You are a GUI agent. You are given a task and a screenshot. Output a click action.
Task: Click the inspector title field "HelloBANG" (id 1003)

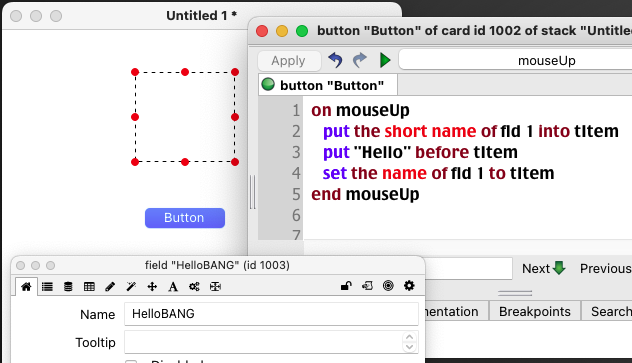click(217, 265)
